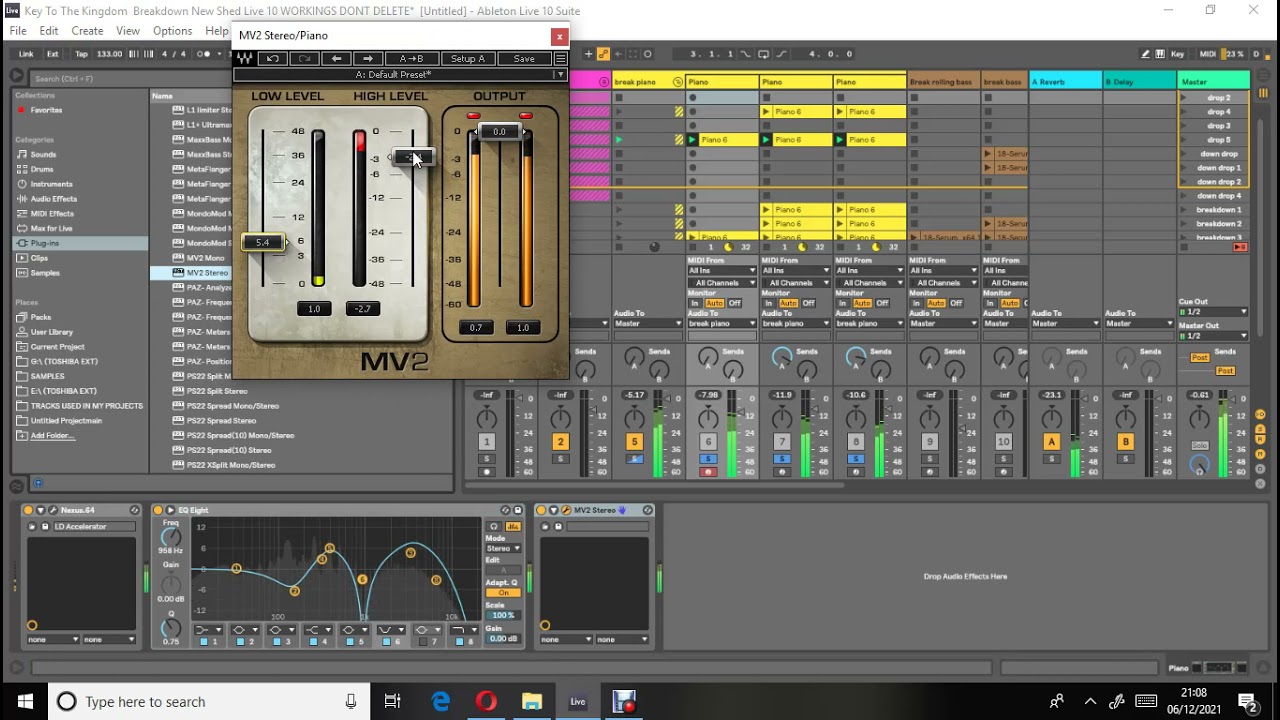Click EQ Eight Freq knob
This screenshot has width=1280, height=720.
[x=171, y=537]
